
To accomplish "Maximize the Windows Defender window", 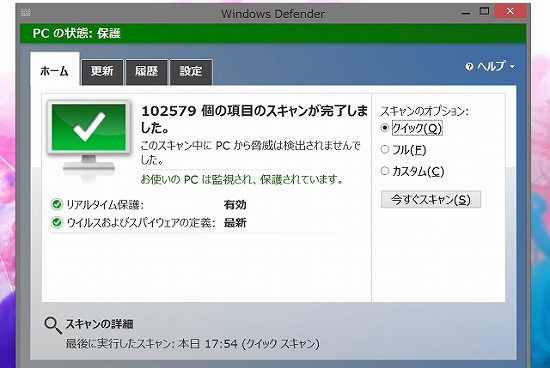I will pos(484,11).
